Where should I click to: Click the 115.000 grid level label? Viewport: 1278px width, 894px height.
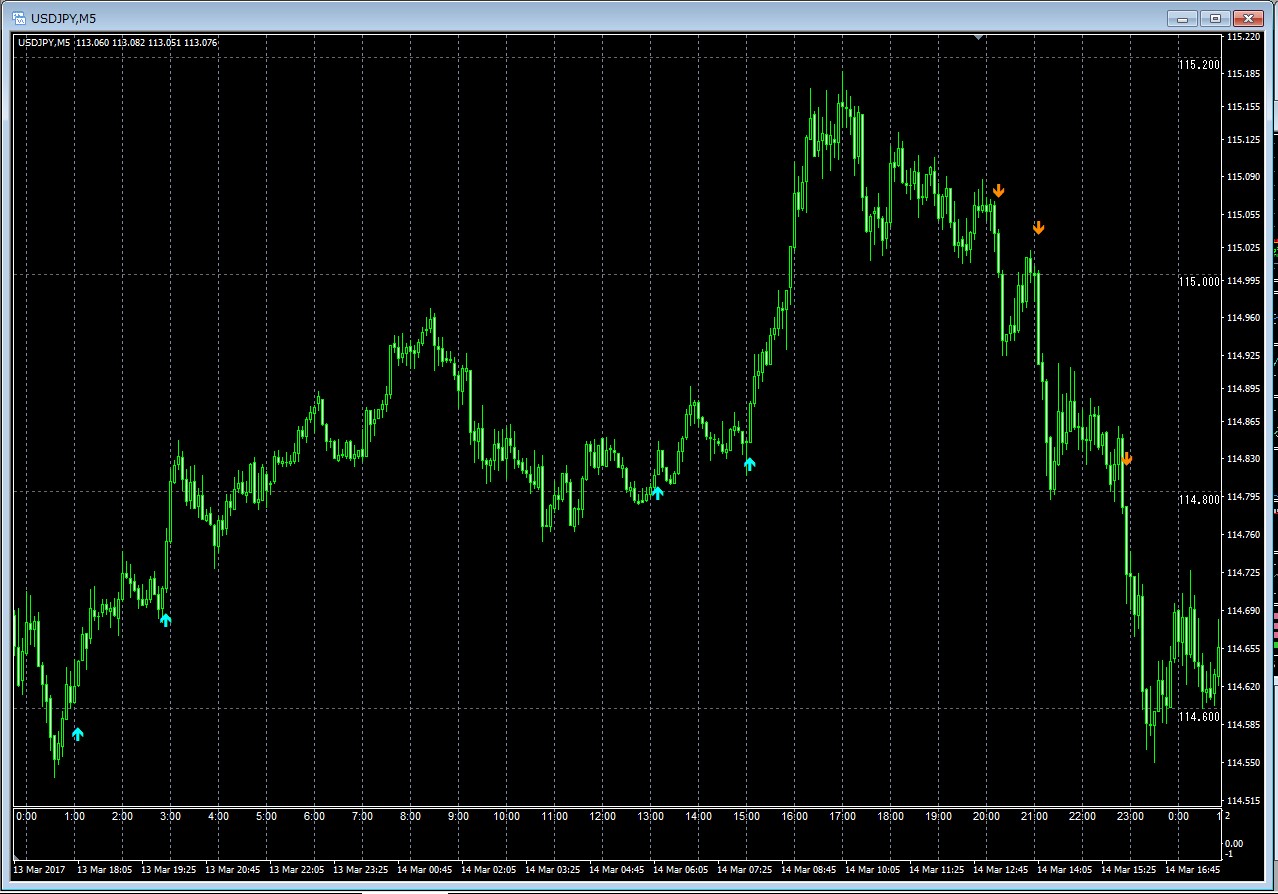click(x=1199, y=282)
